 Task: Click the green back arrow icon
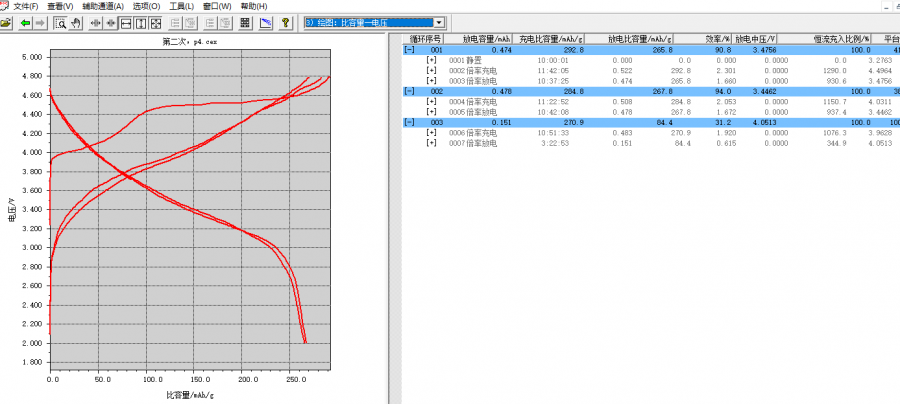tap(23, 22)
